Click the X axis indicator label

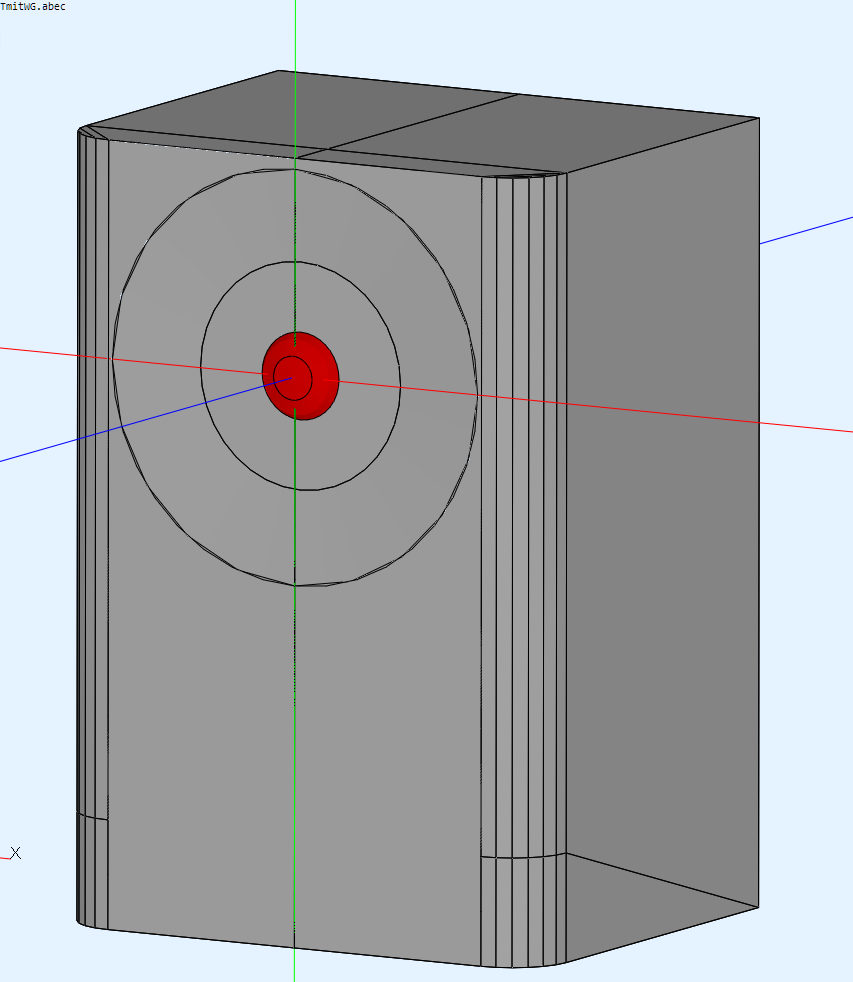point(15,853)
